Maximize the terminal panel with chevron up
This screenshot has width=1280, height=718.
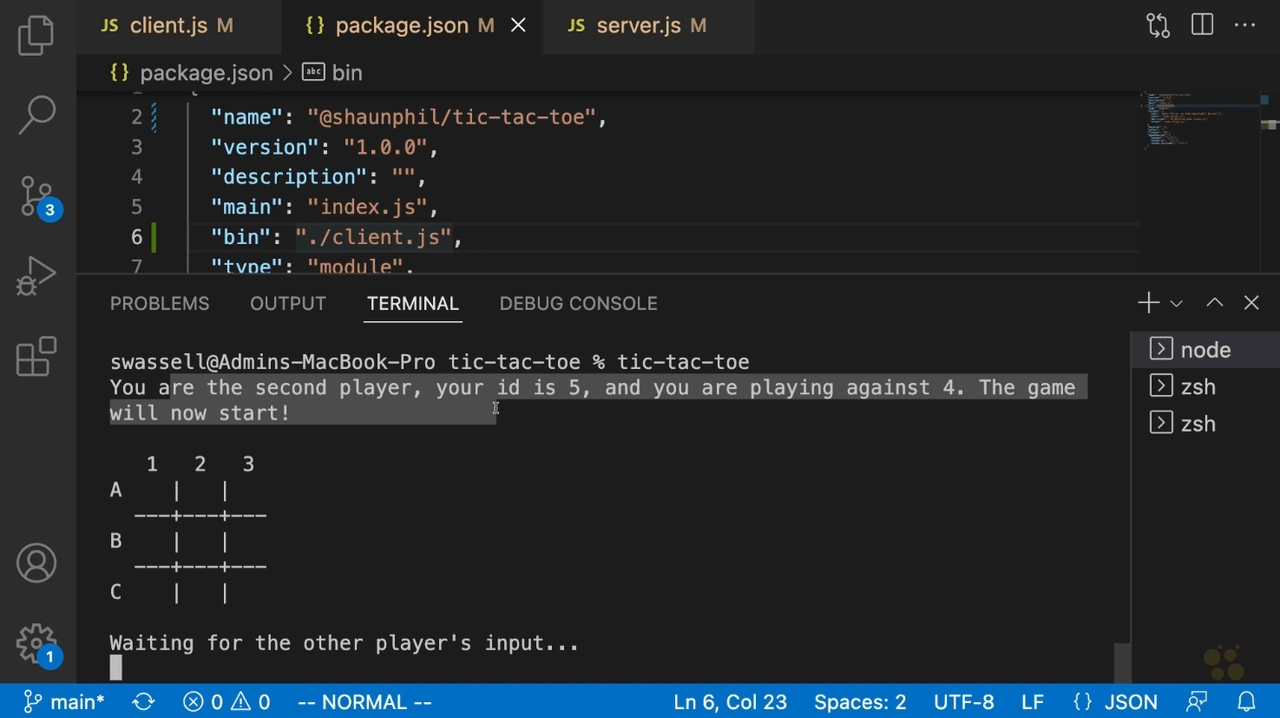1214,303
